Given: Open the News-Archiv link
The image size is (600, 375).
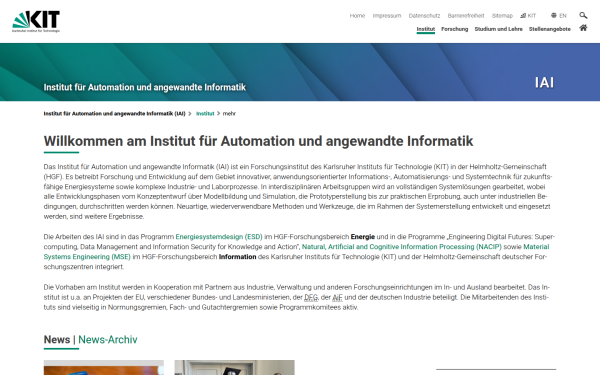Looking at the screenshot, I should tap(108, 339).
